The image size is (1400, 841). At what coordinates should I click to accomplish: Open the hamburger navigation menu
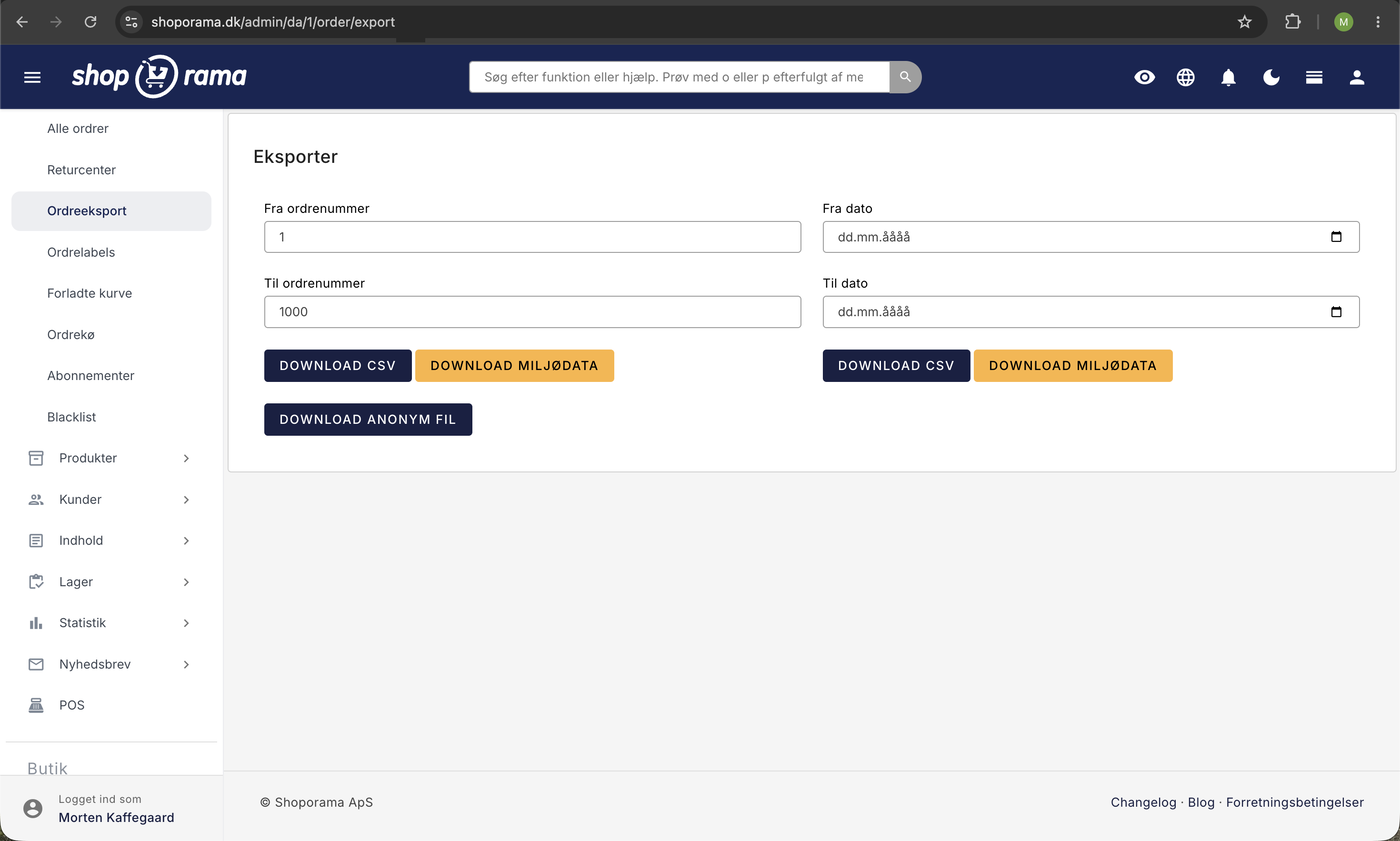[x=32, y=77]
